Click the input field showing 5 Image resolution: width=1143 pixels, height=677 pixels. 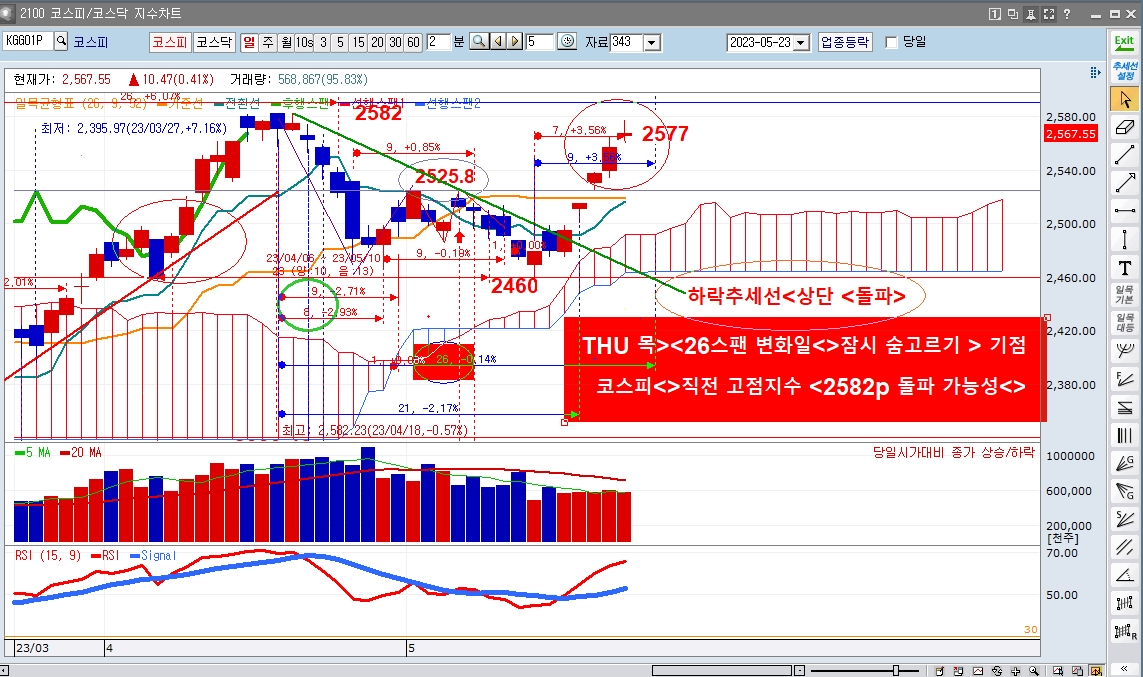539,42
